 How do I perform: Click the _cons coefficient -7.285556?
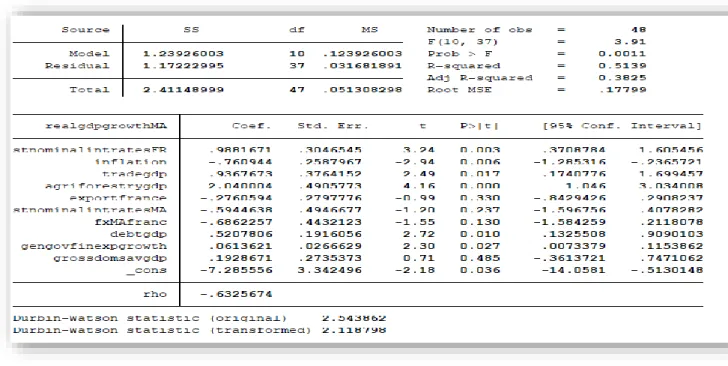236,270
